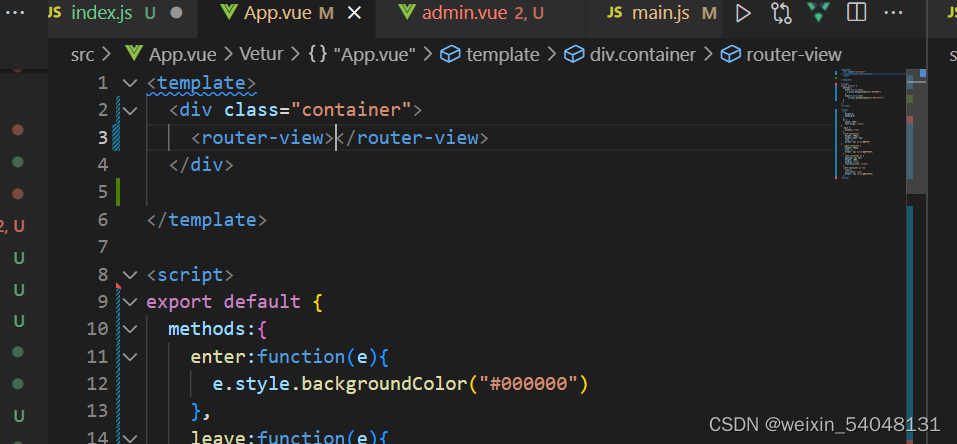Click the minimap code overview
The width and height of the screenshot is (957, 444).
[869, 125]
